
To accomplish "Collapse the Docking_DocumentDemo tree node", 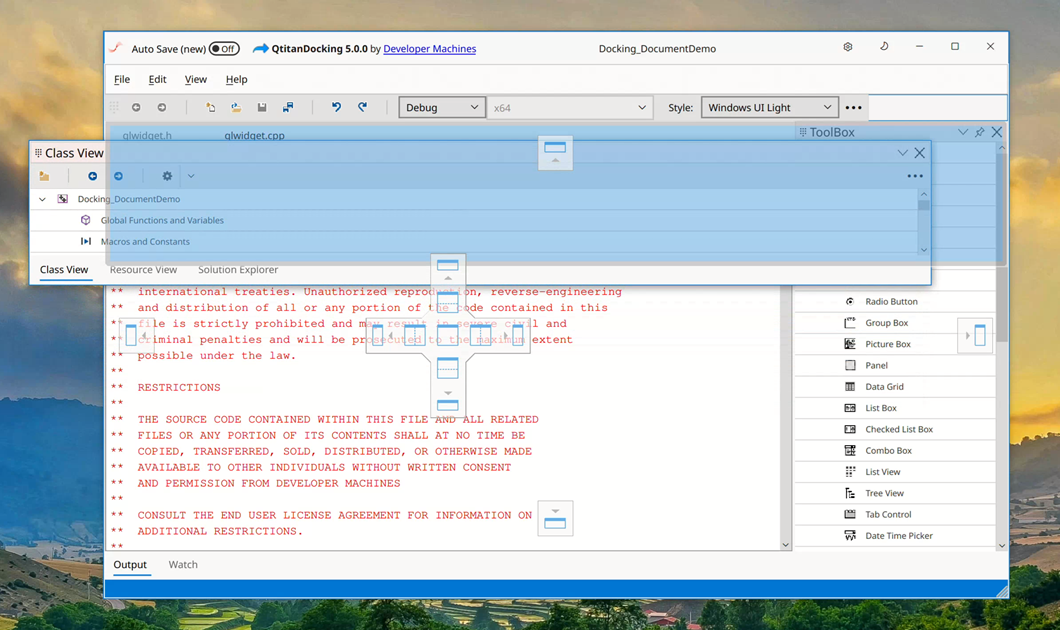I will [x=42, y=198].
